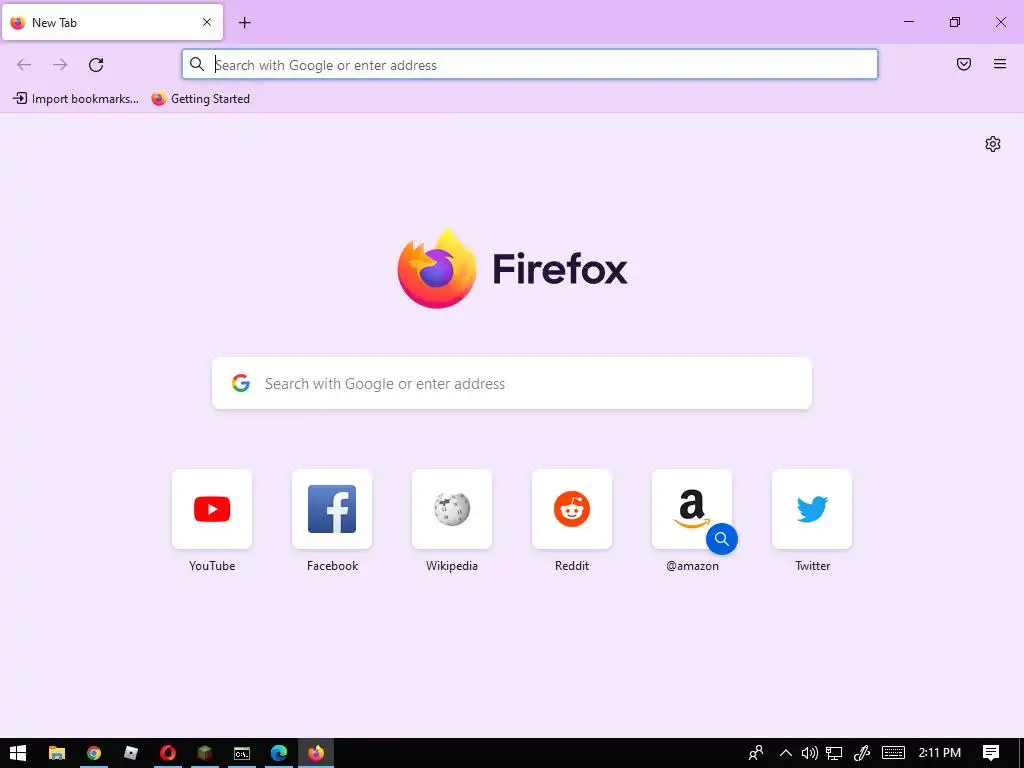The height and width of the screenshot is (768, 1024).
Task: Minimize the Firefox window
Action: point(908,22)
